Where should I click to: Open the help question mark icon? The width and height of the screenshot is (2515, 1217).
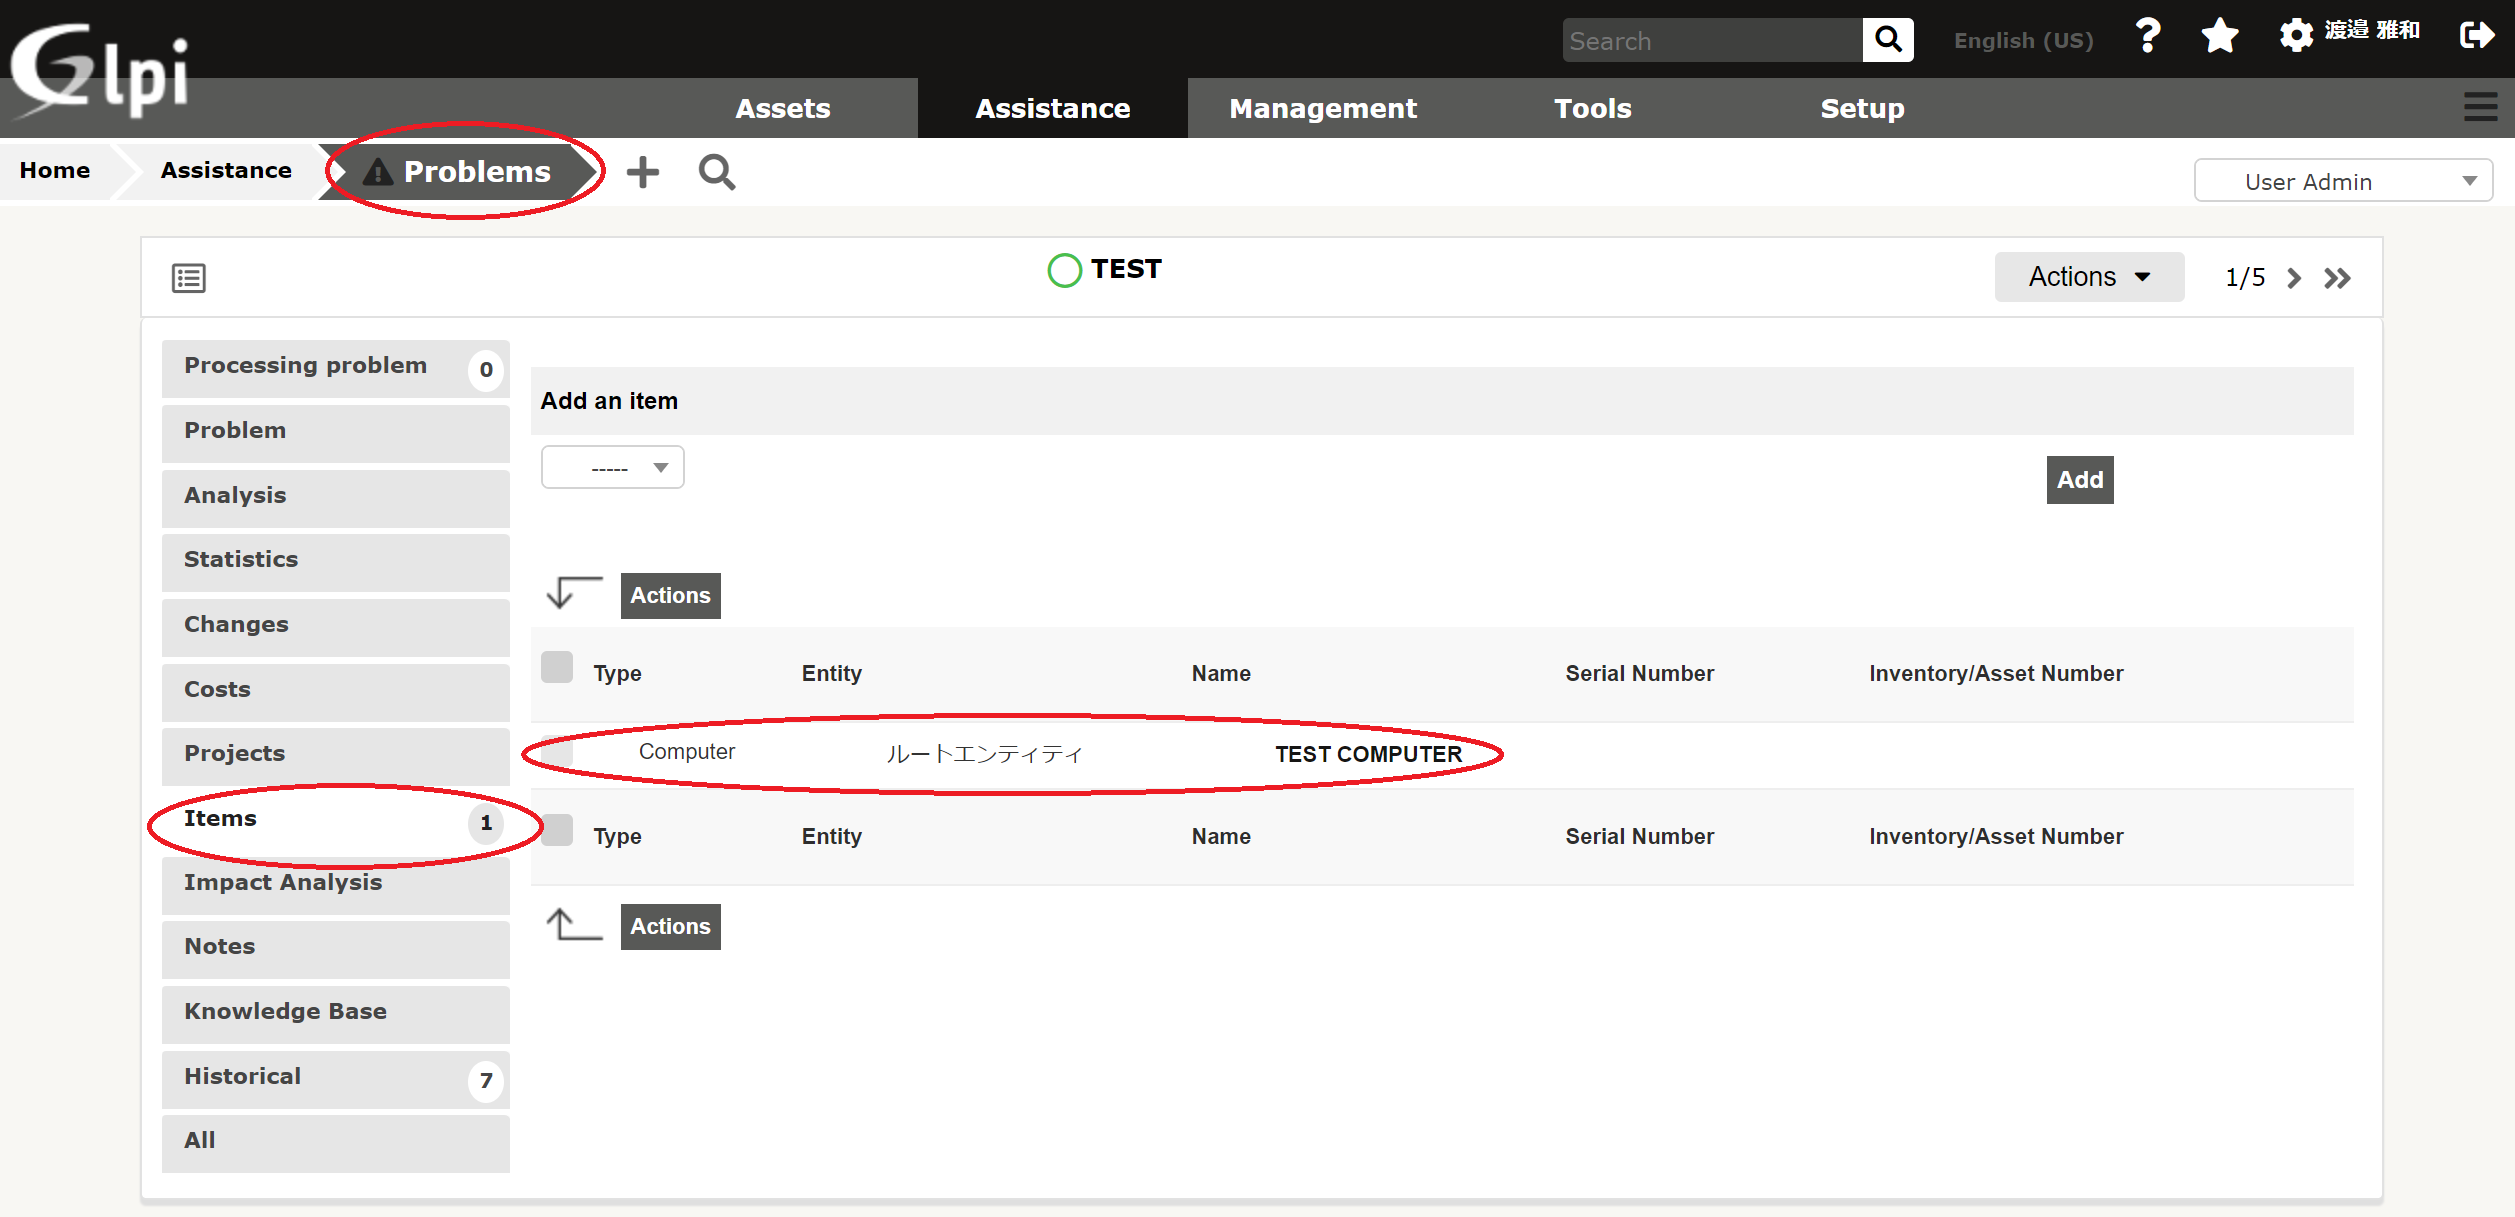click(2146, 35)
